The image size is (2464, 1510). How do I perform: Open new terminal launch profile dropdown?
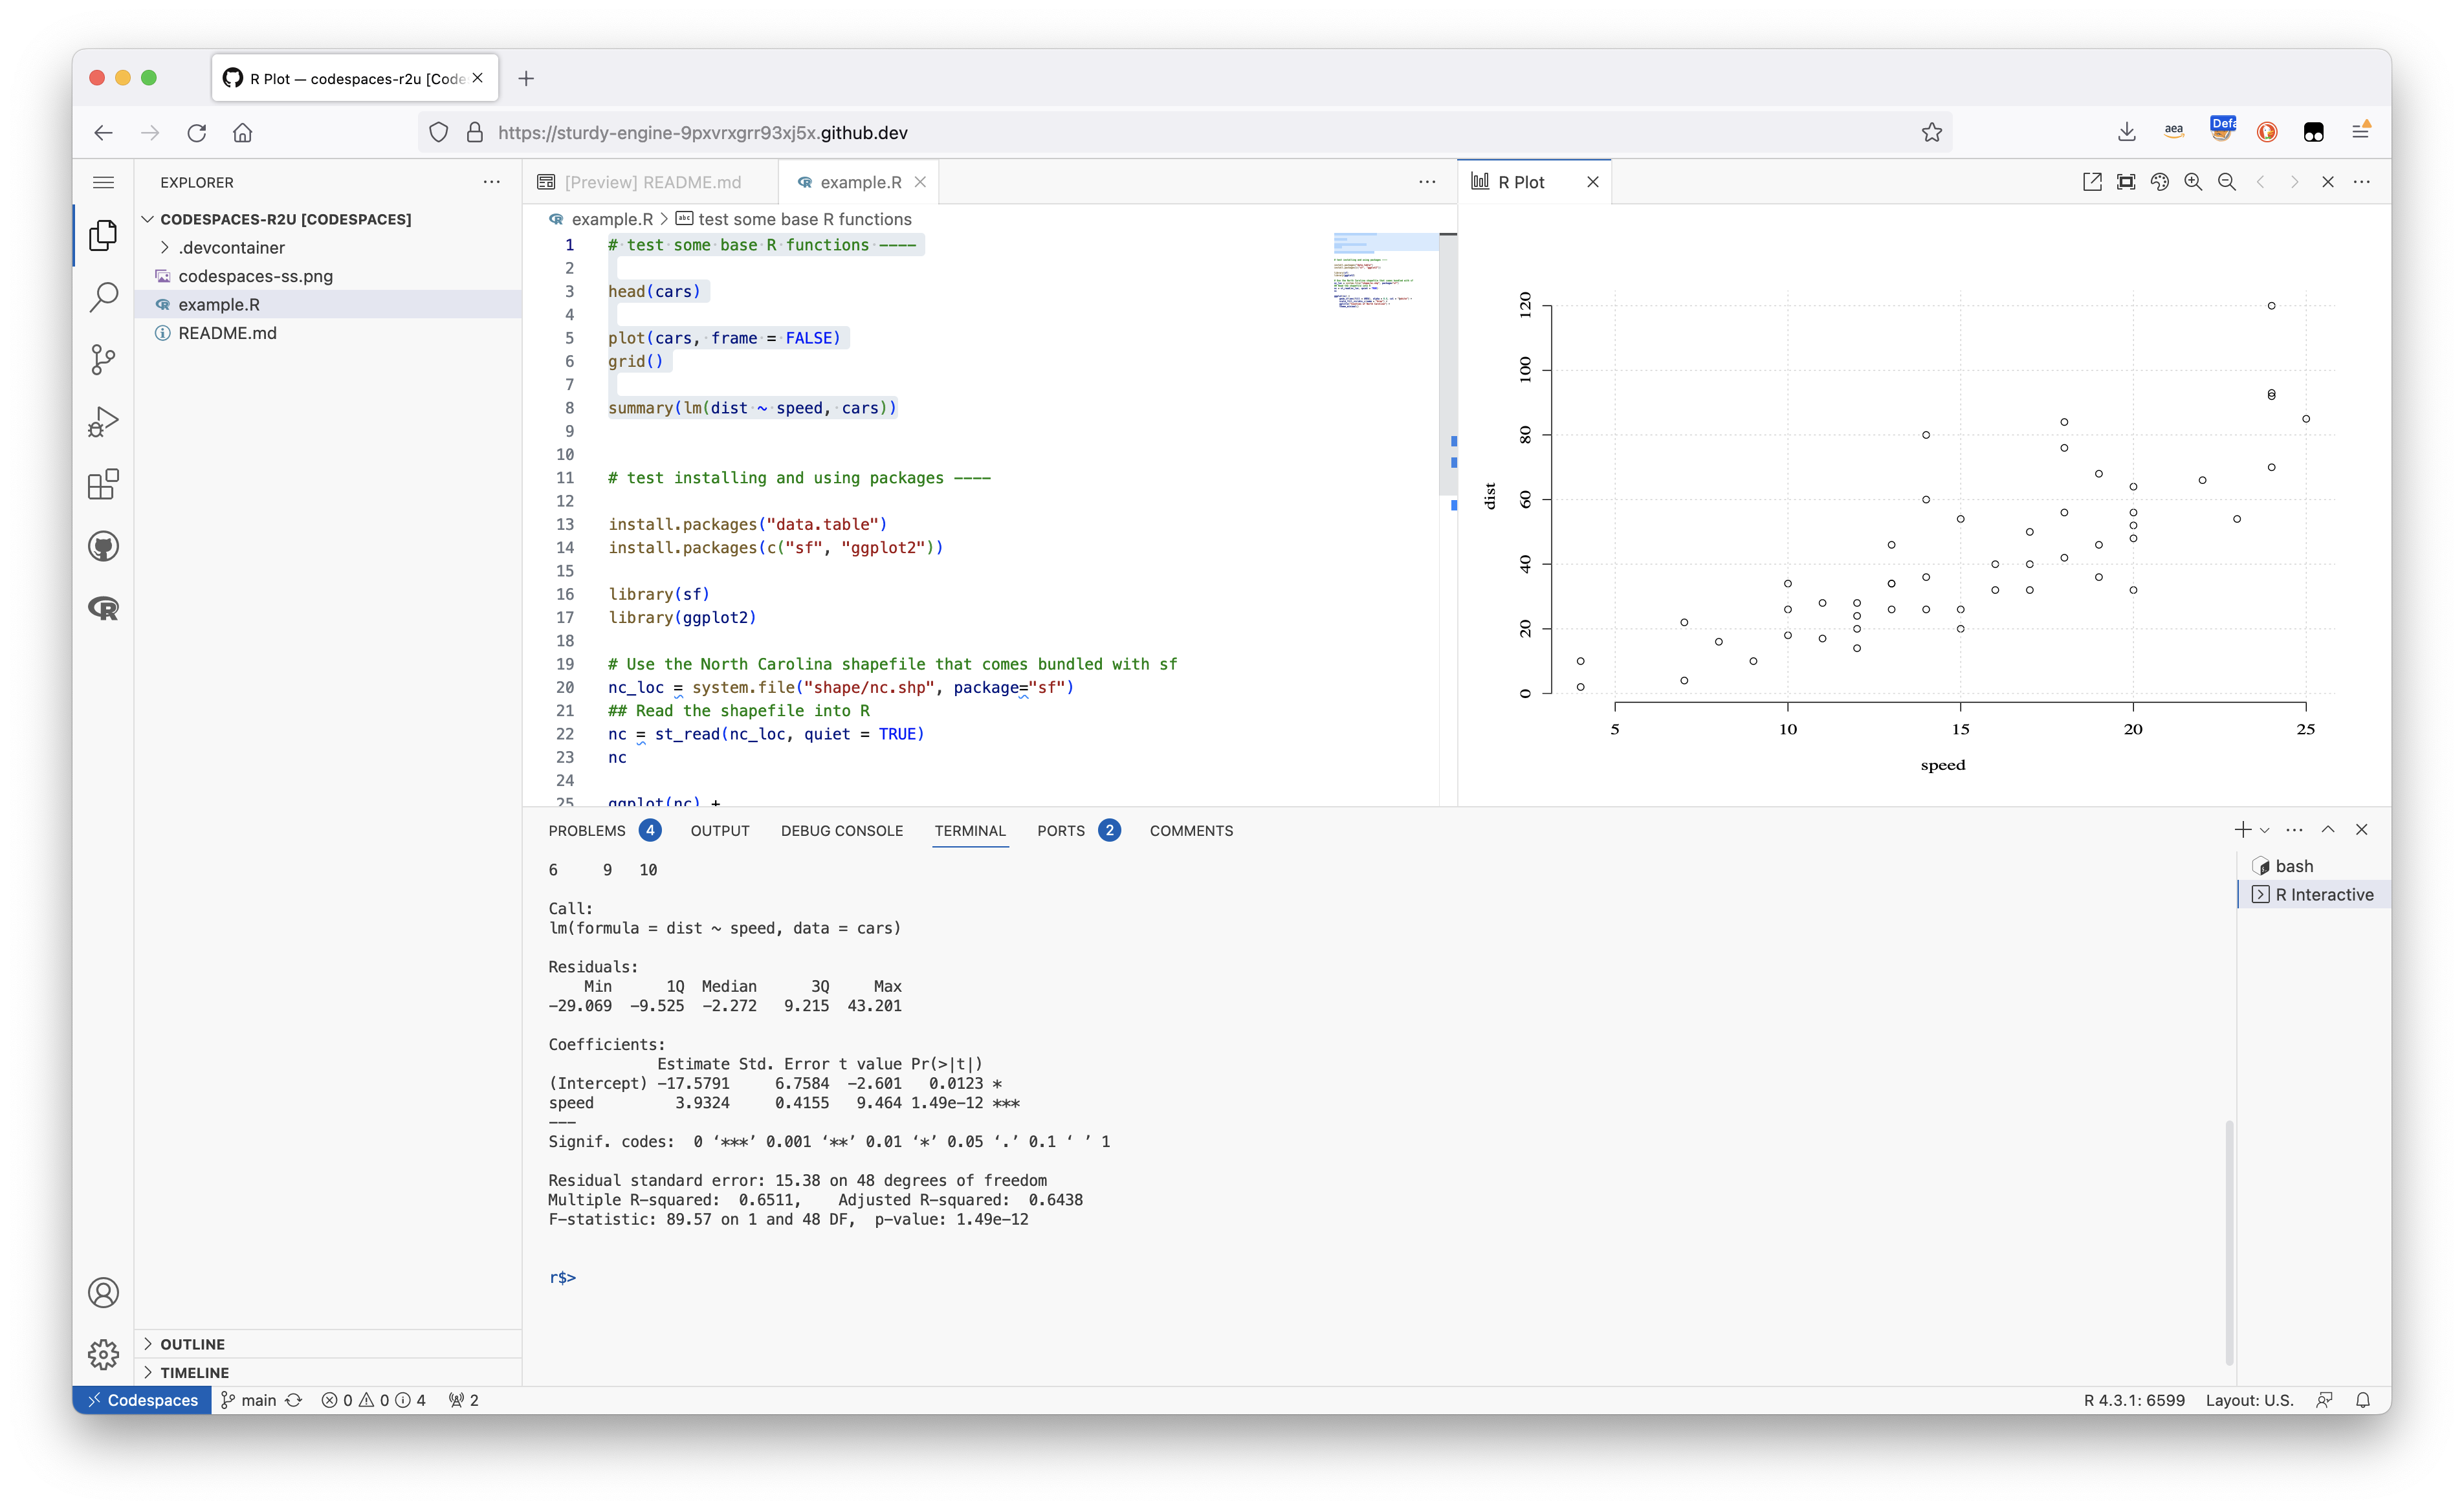click(x=2265, y=830)
